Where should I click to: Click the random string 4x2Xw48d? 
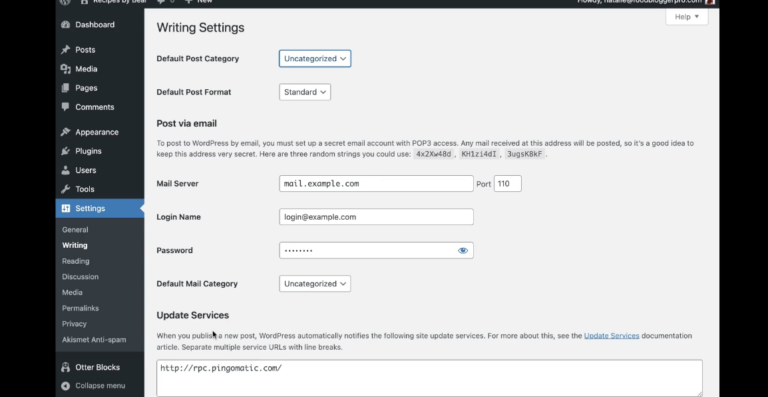point(433,154)
